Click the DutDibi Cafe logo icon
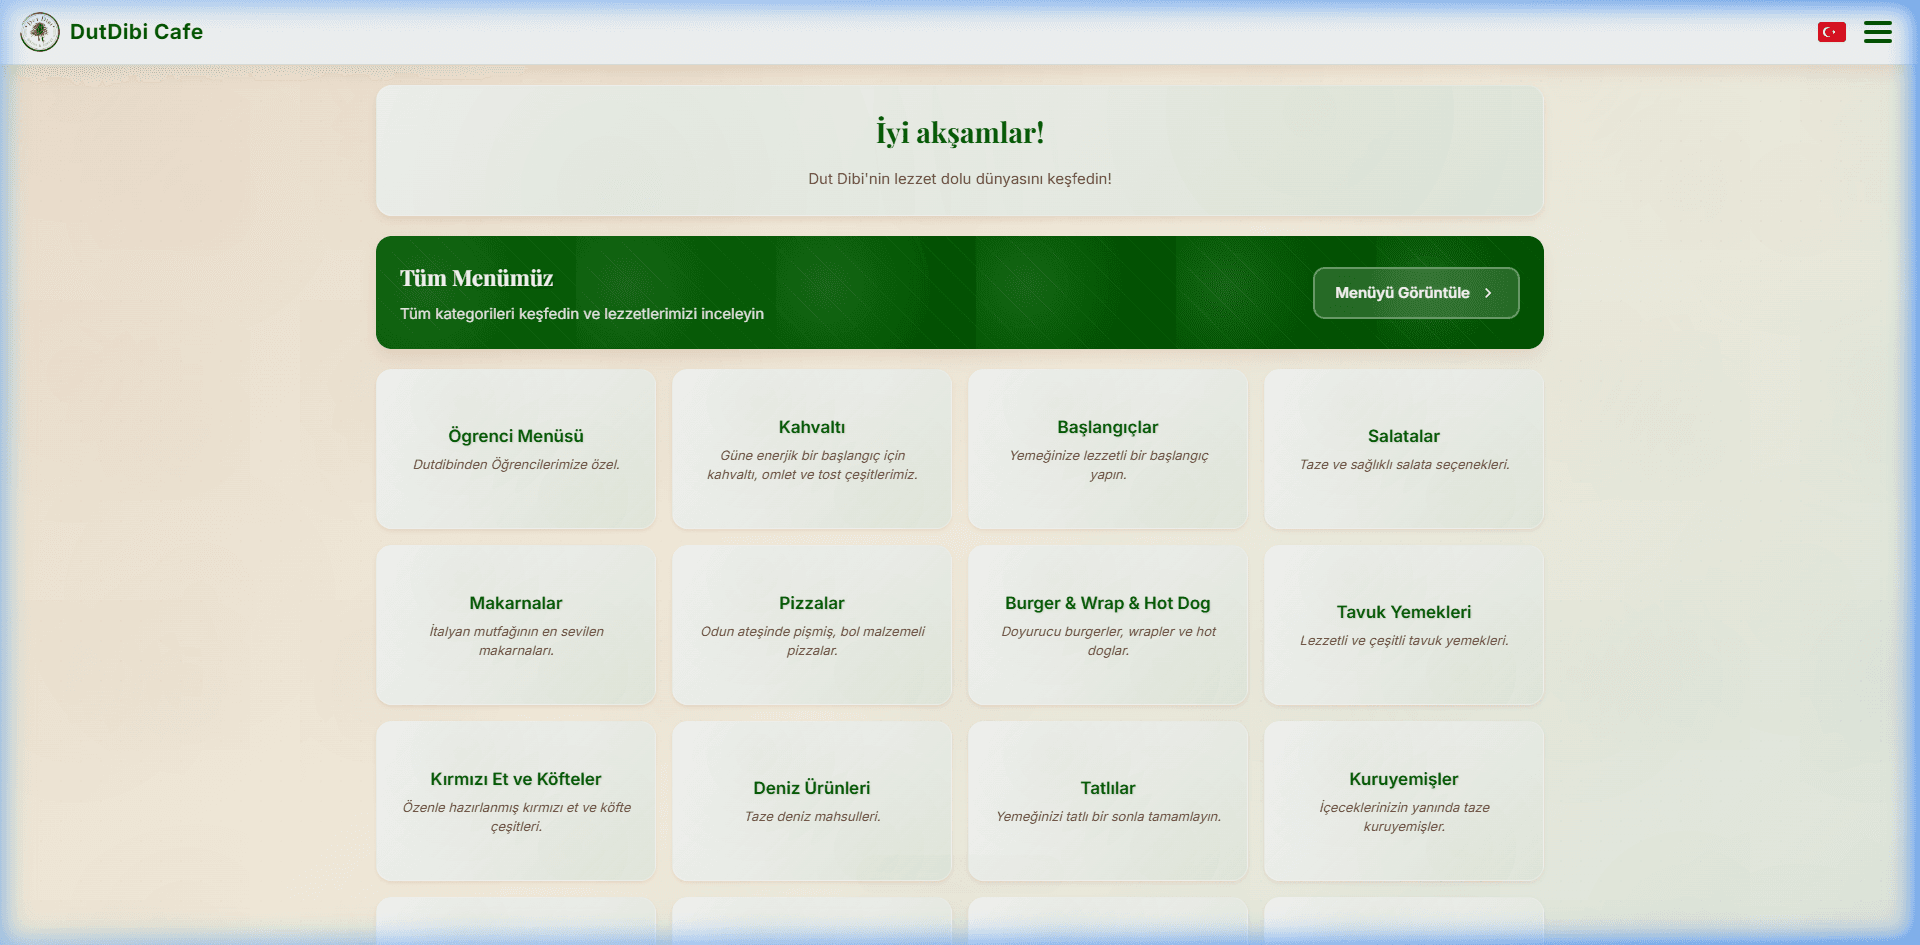The width and height of the screenshot is (1920, 945). point(40,32)
